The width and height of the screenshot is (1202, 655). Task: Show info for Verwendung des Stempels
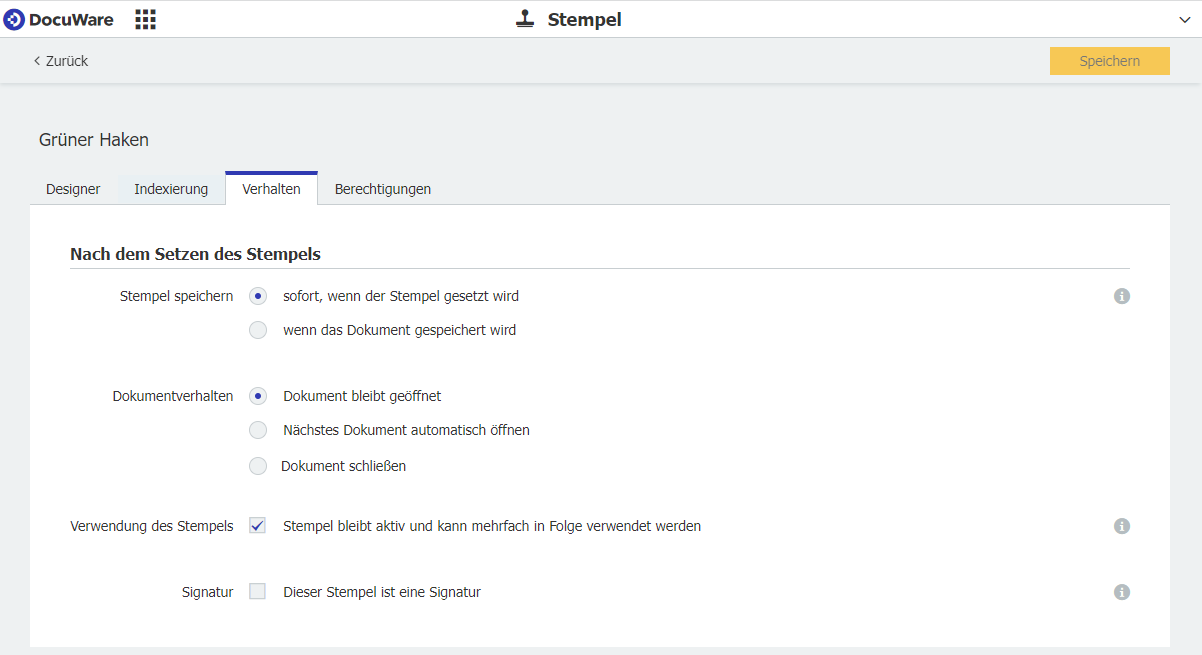(x=1122, y=526)
